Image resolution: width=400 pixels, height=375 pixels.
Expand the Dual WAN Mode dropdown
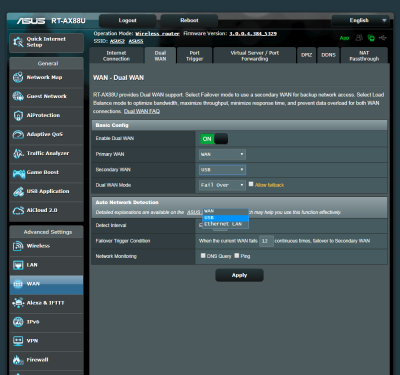click(x=222, y=185)
